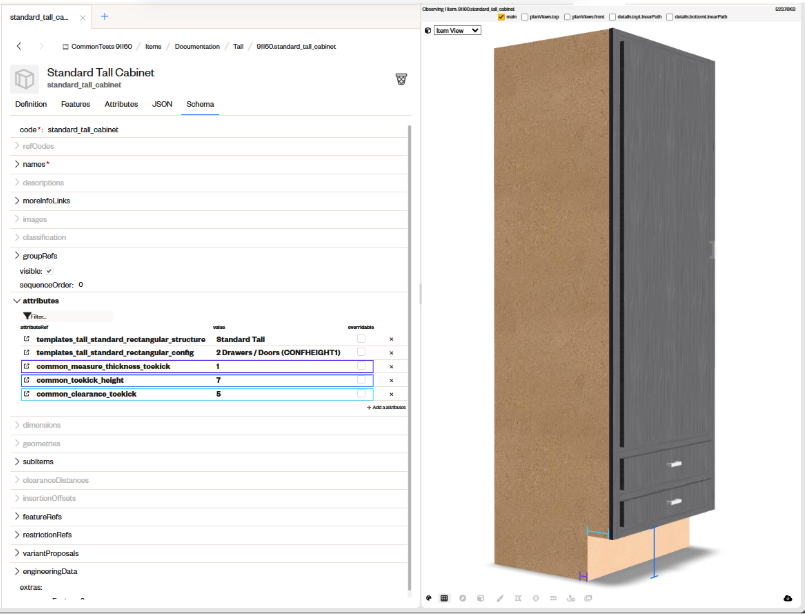
Task: Uncheck the main view checkbox
Action: [x=501, y=17]
